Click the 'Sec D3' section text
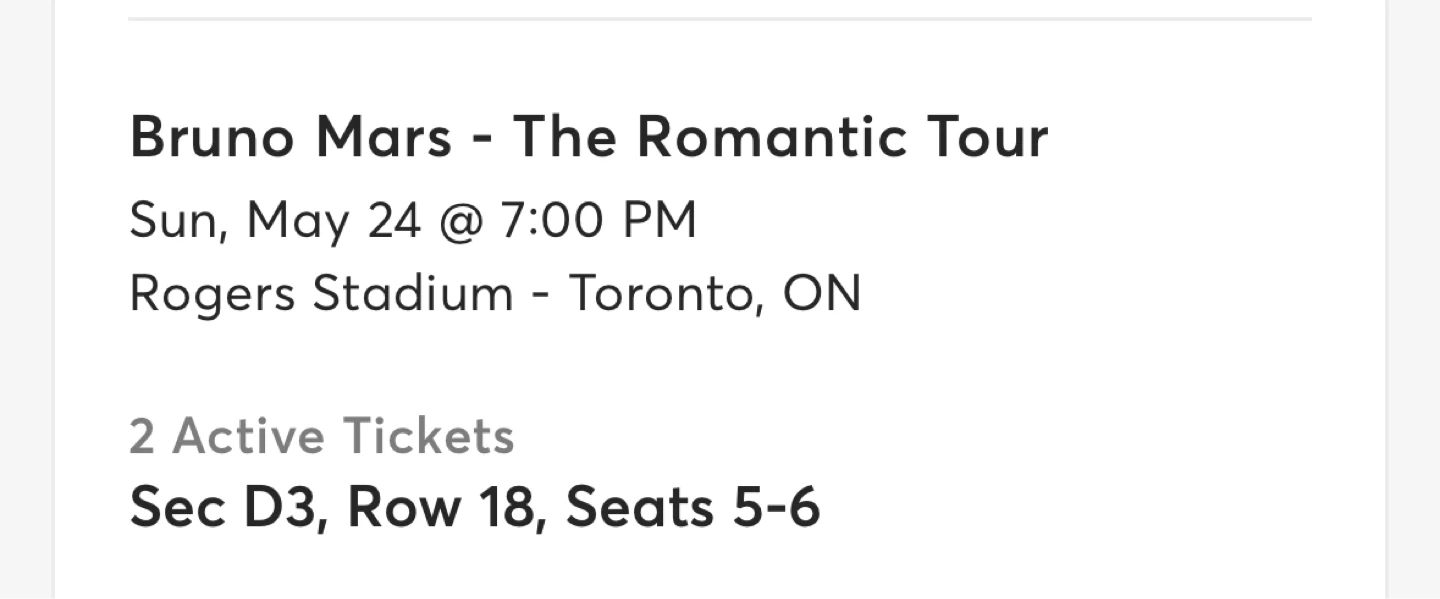This screenshot has height=599, width=1440. (x=226, y=506)
